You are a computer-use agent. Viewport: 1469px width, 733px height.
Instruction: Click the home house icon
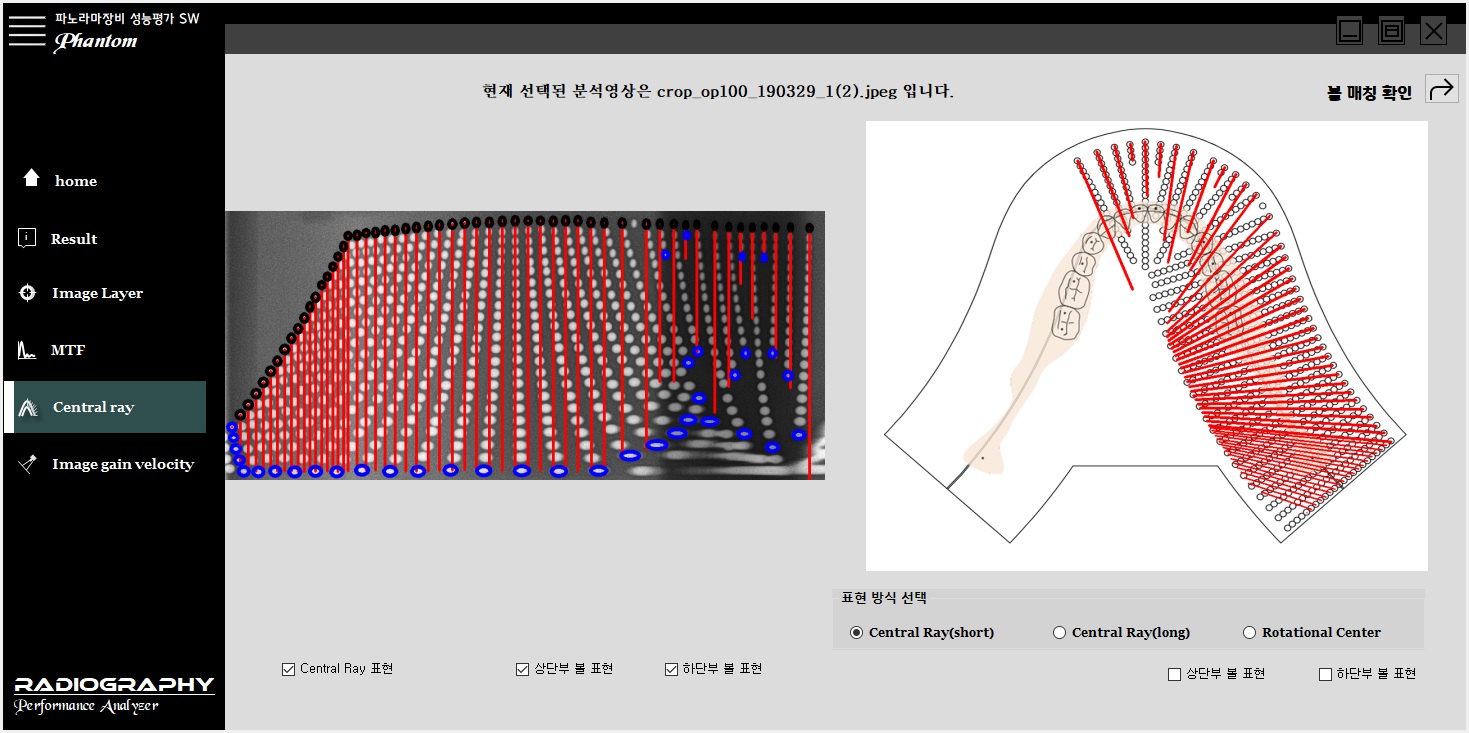31,178
